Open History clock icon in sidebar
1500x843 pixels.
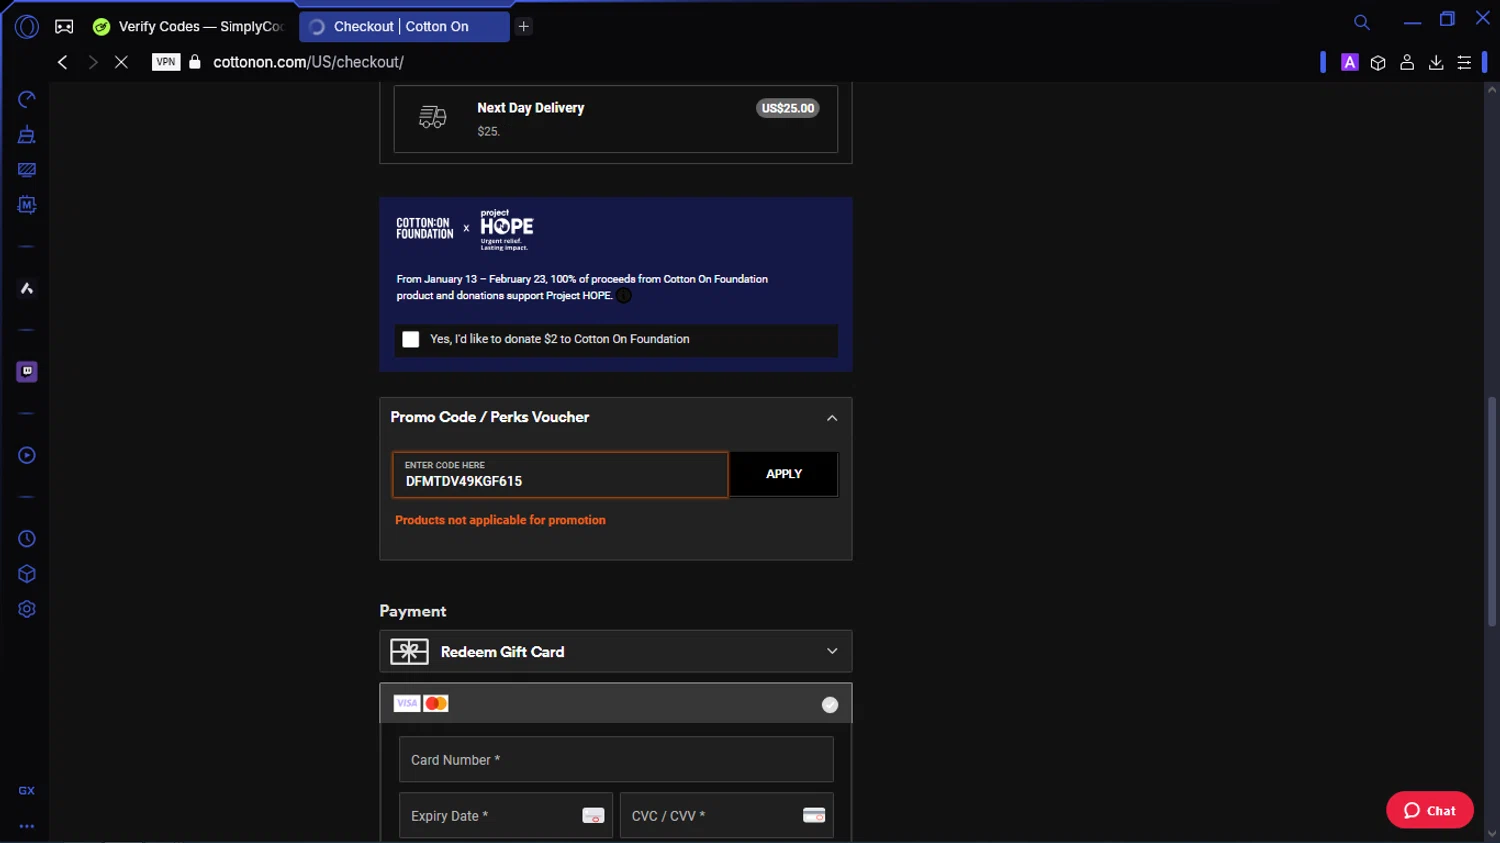[x=27, y=539]
